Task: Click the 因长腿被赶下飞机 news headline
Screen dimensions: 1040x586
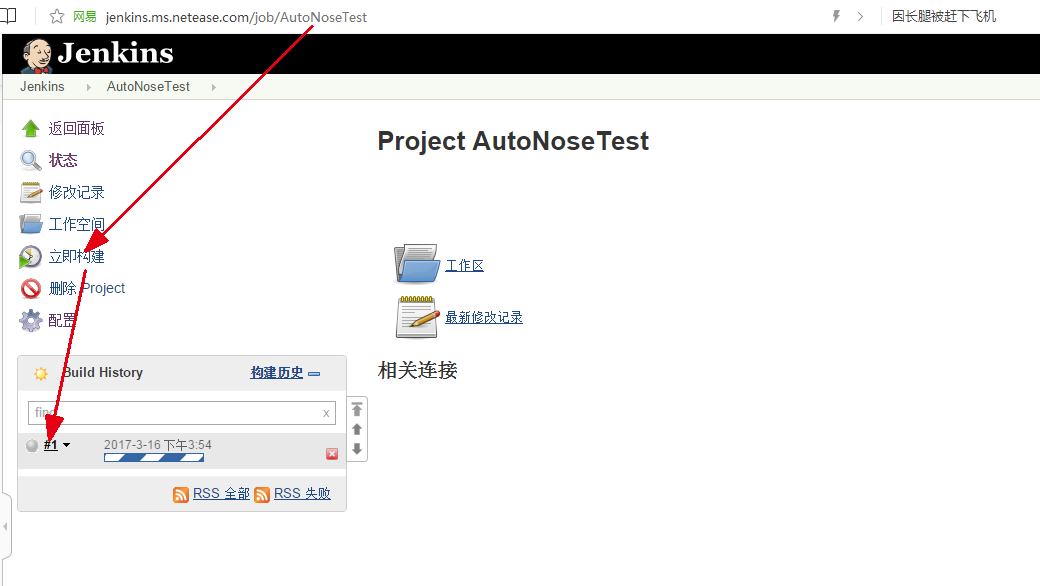Action: pos(944,16)
